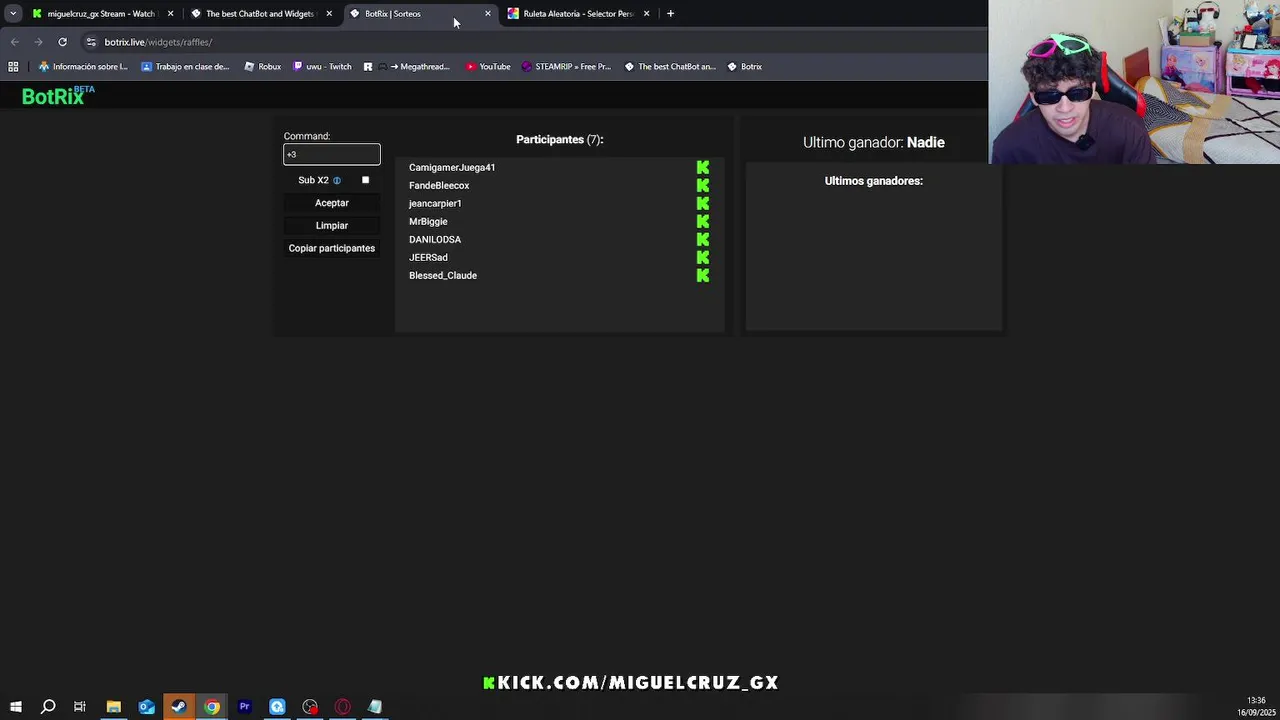Open the site information icon in address bar
Viewport: 1280px width, 720px height.
click(x=91, y=42)
